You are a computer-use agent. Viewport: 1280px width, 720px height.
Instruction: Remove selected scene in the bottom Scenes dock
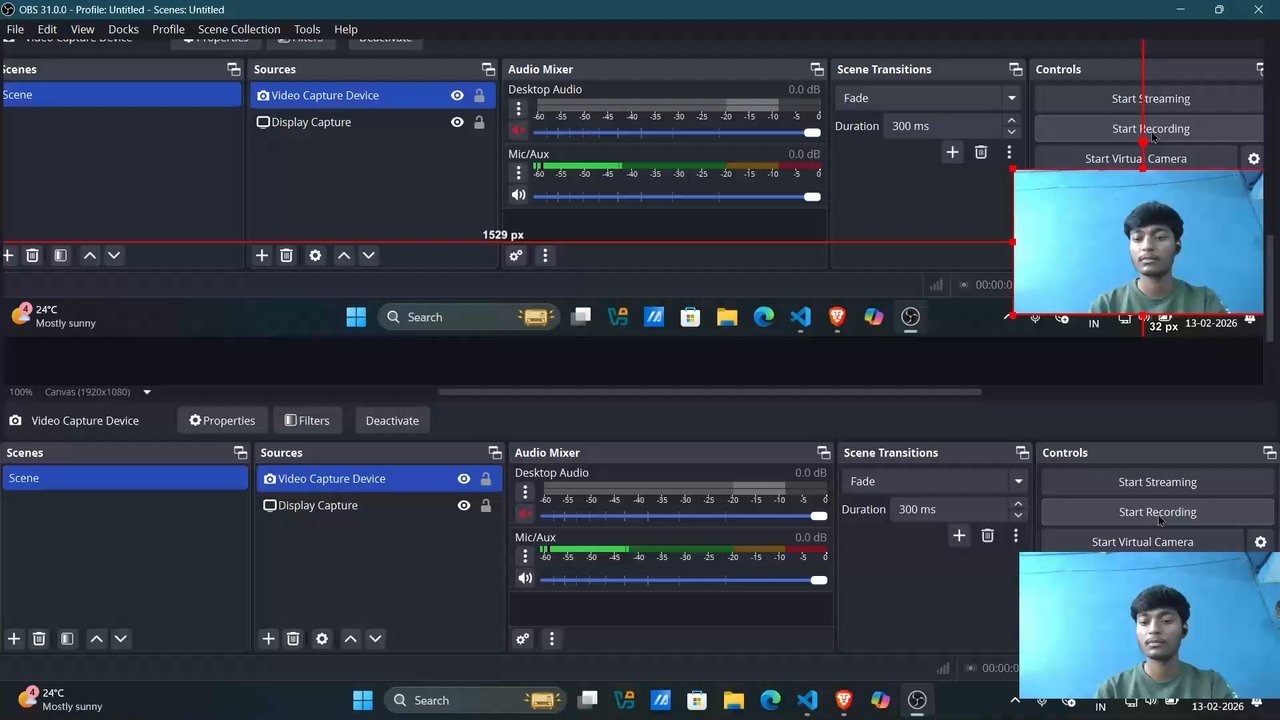tap(39, 639)
